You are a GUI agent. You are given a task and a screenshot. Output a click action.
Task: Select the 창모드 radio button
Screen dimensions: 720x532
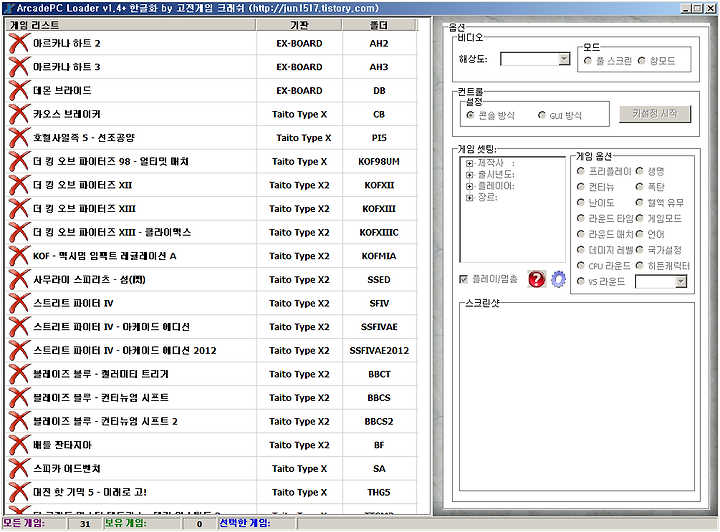pos(641,61)
